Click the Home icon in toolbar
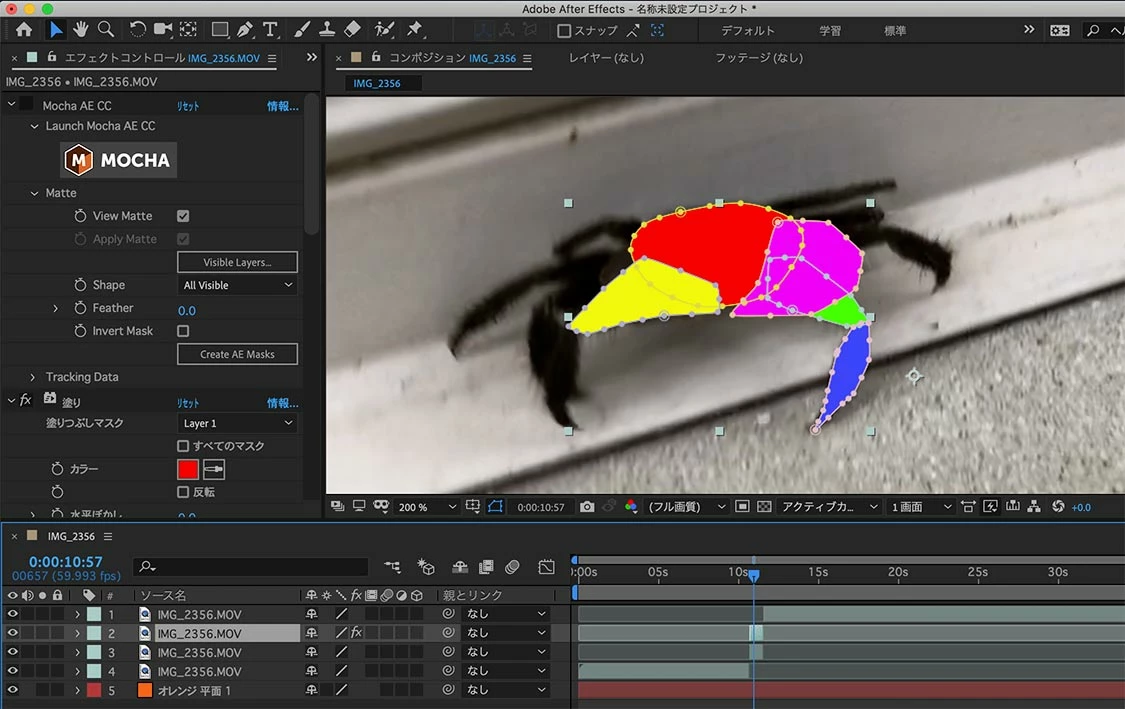 coord(24,30)
